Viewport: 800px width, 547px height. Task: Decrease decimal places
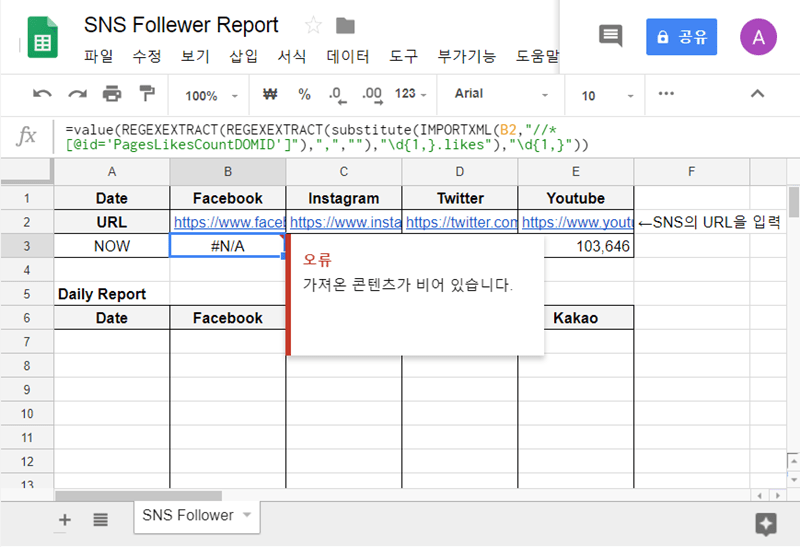pos(337,95)
